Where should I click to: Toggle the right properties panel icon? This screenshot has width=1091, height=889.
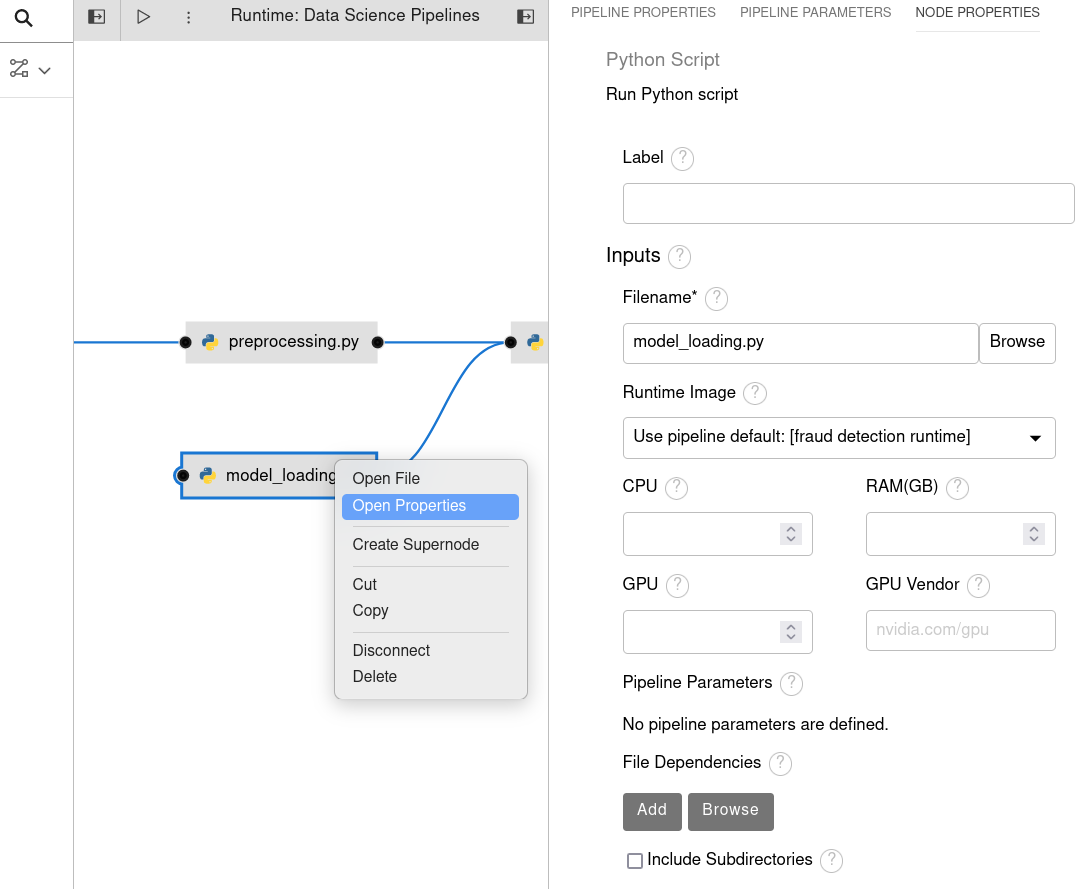[x=526, y=17]
